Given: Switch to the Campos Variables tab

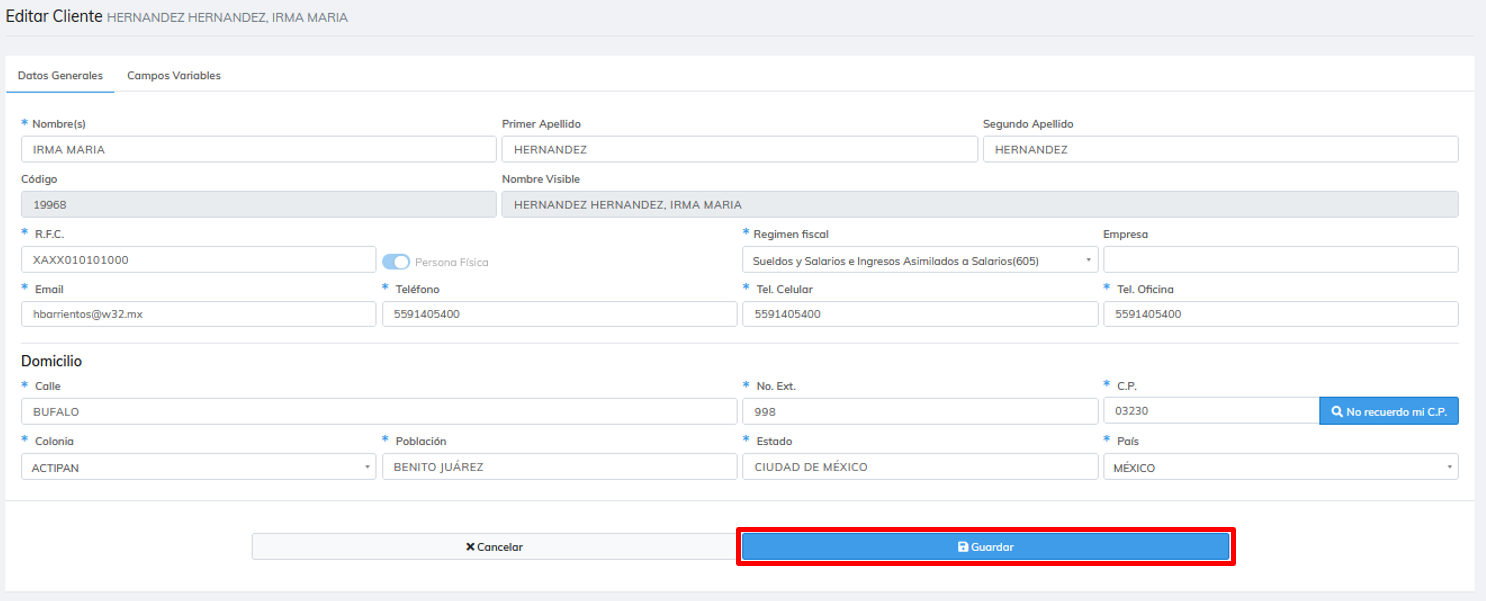Looking at the screenshot, I should click(x=174, y=76).
